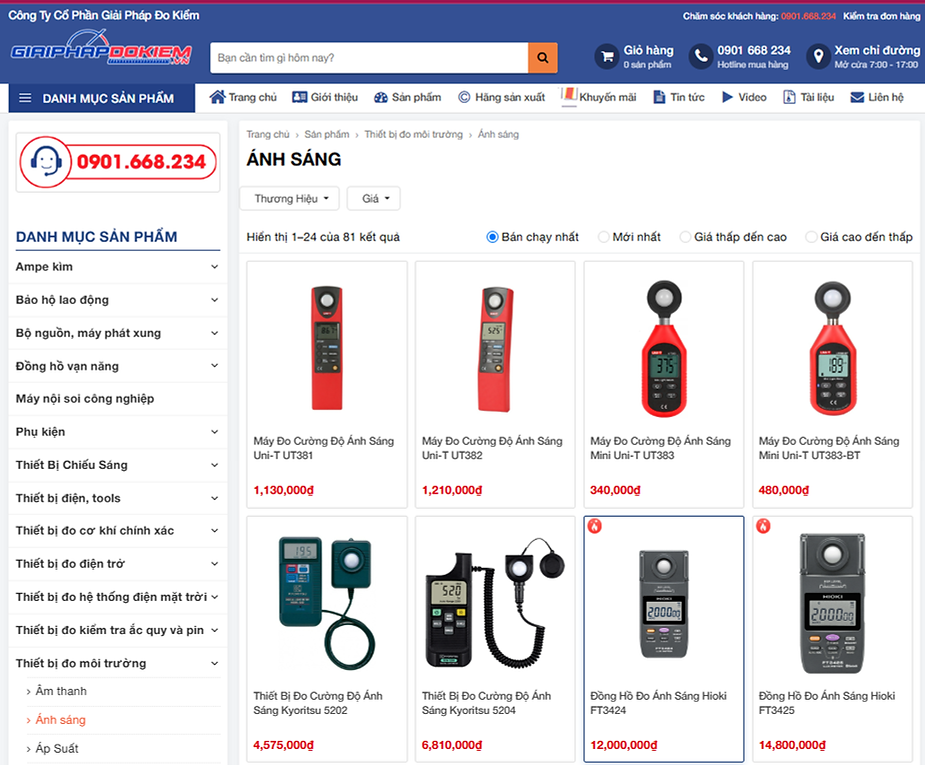925x765 pixels.
Task: Click the hamburger icon beside Danh mục sản phẩm
Action: pyautogui.click(x=25, y=98)
